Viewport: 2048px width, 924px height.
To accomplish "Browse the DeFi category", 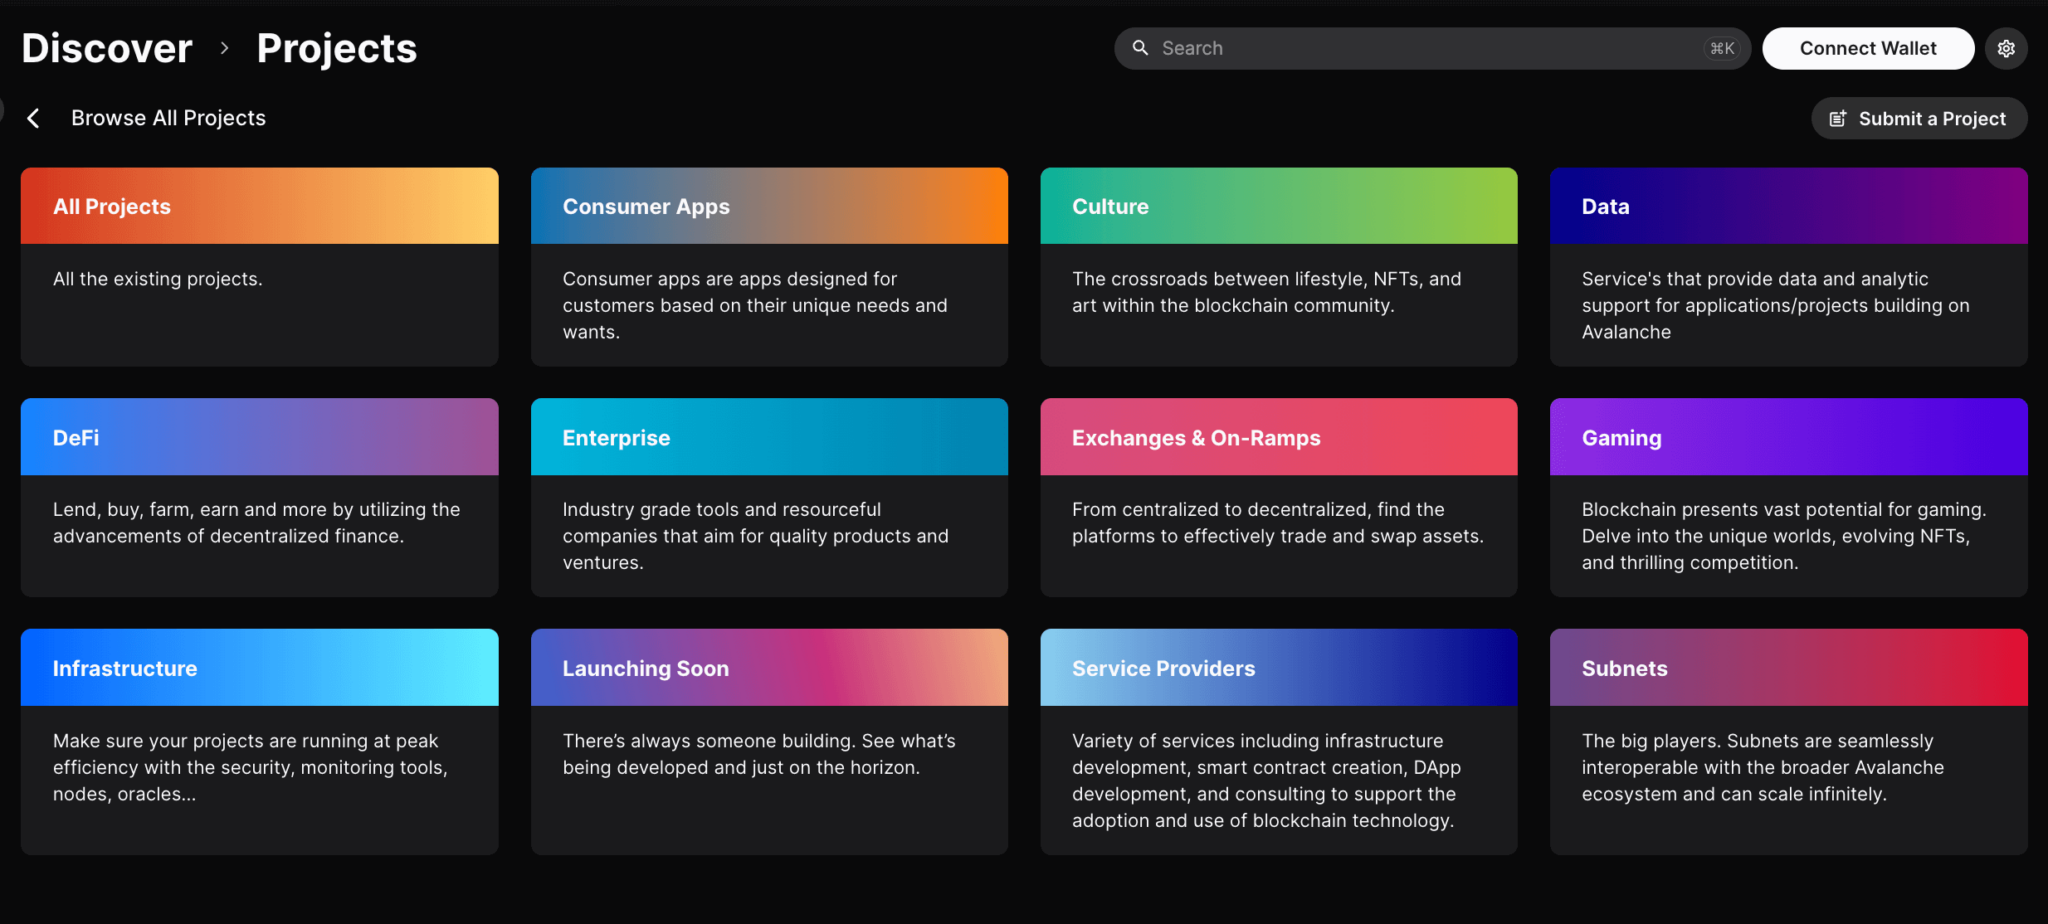I will click(x=259, y=497).
